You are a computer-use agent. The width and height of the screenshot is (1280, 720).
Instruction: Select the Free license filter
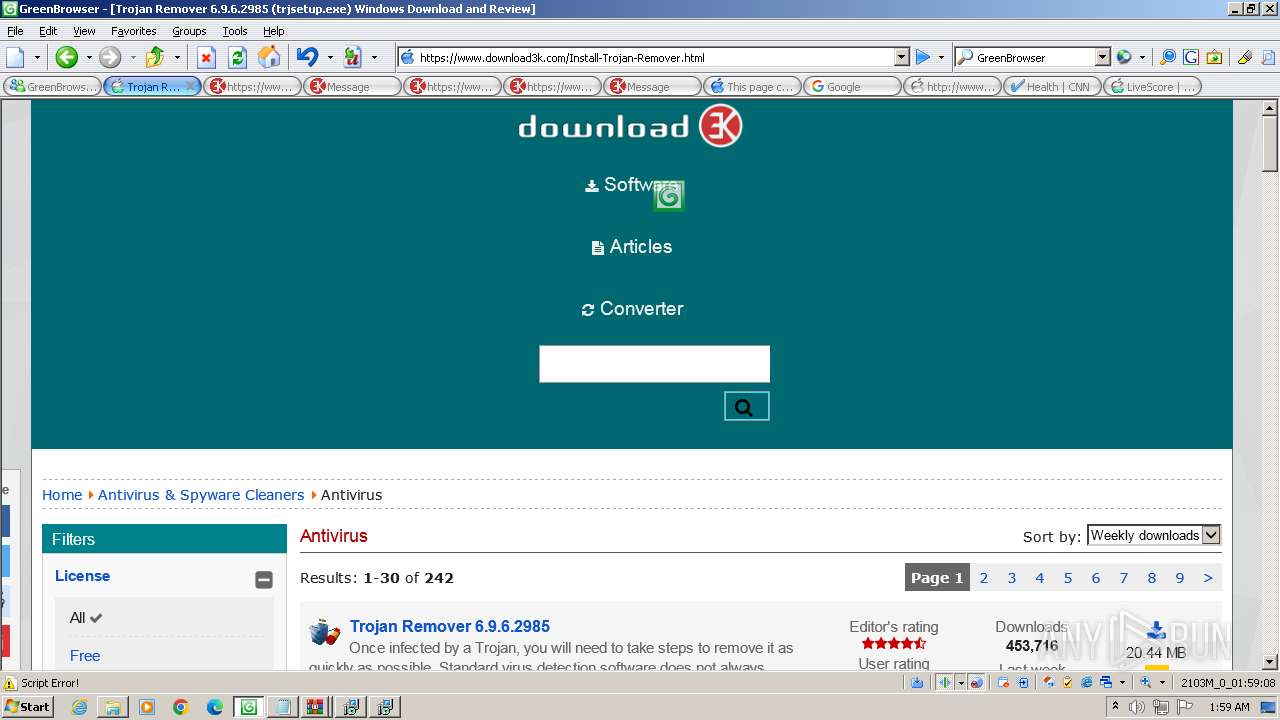pyautogui.click(x=85, y=656)
